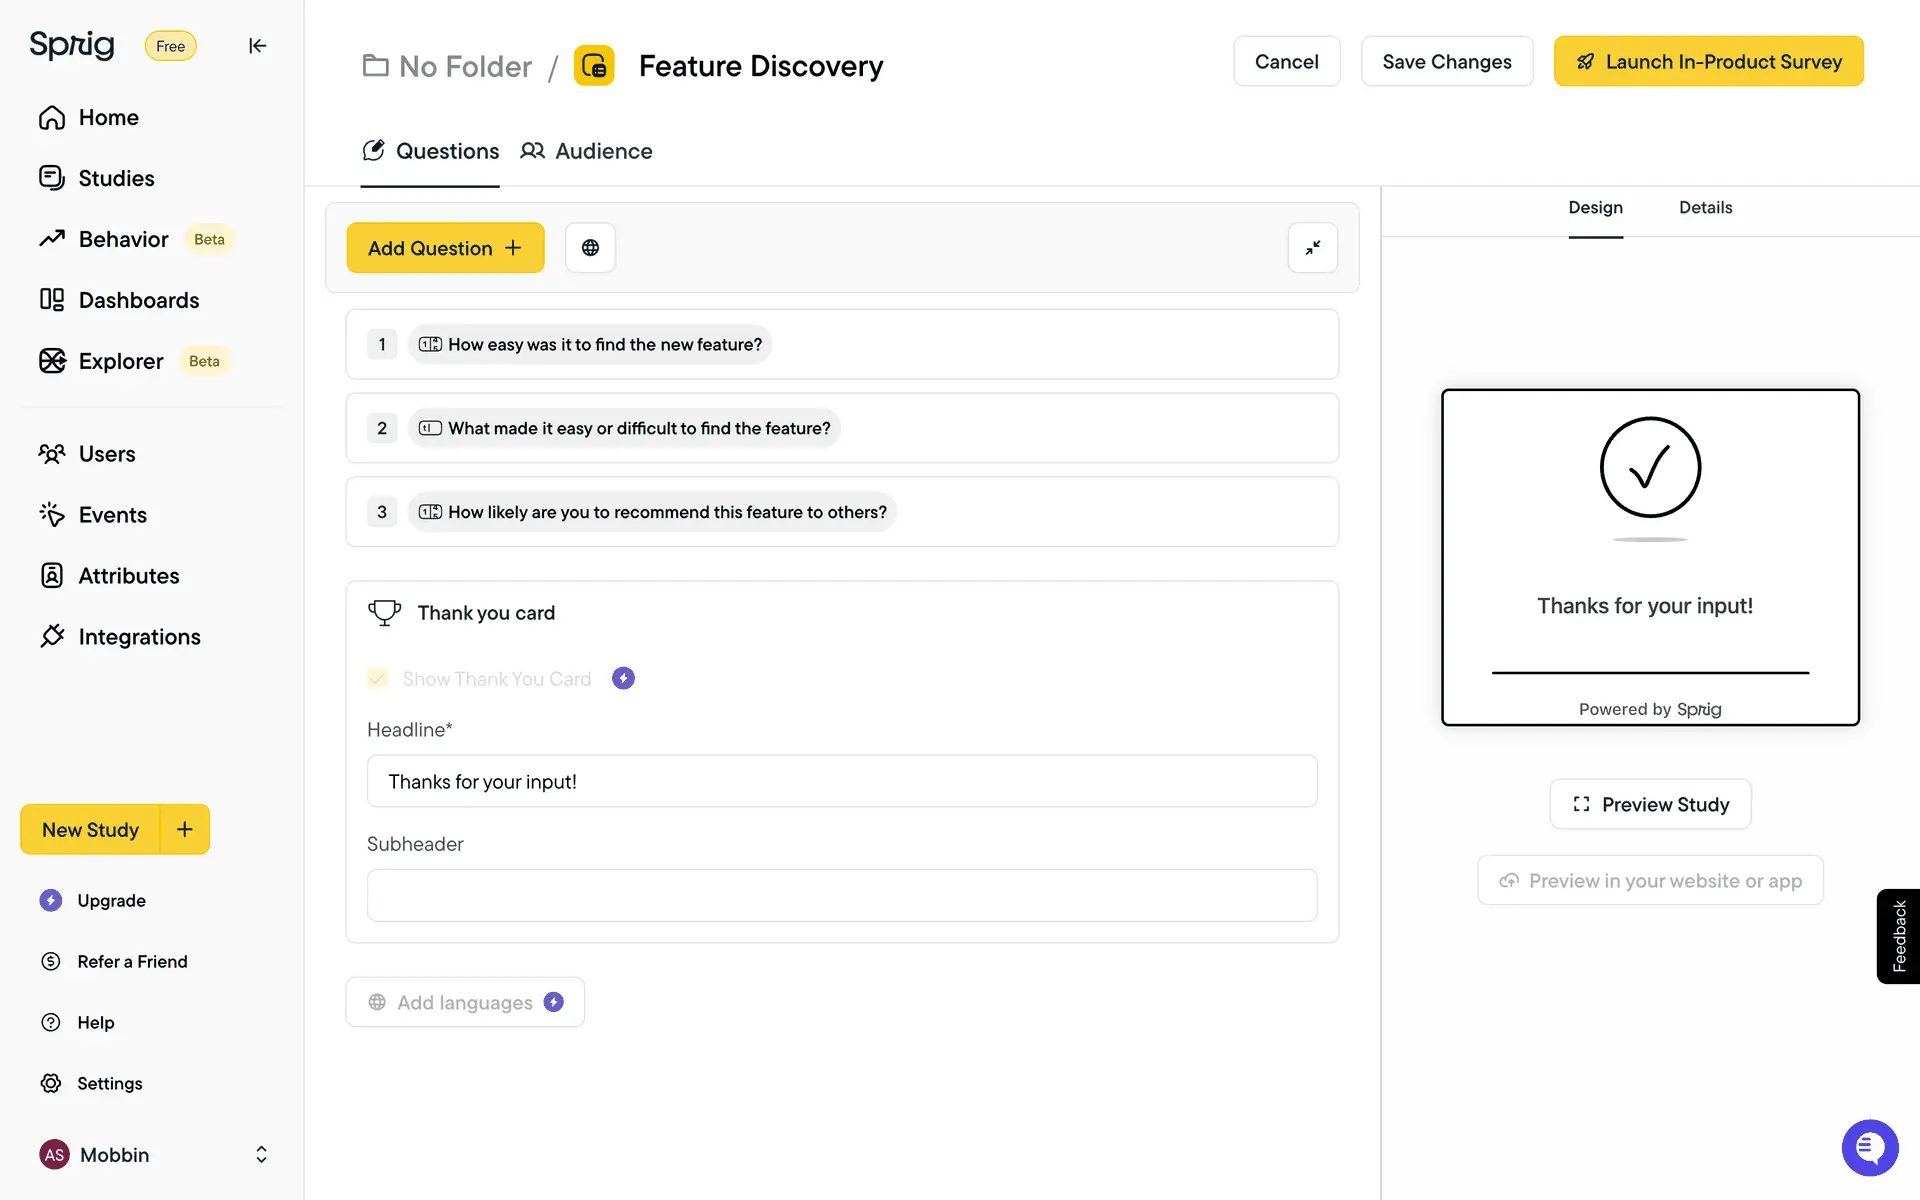Screen dimensions: 1920x1200
Task: Click the No Folder breadcrumb icon
Action: tap(375, 66)
